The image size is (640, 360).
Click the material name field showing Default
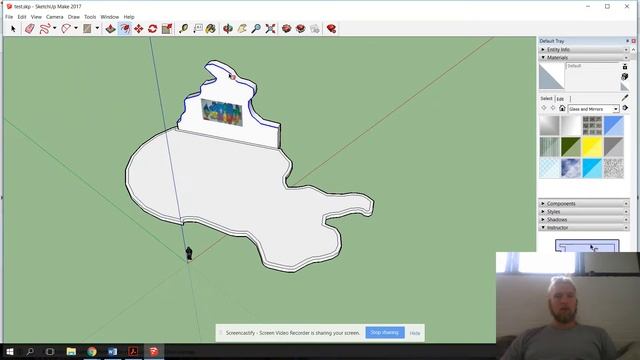point(592,66)
